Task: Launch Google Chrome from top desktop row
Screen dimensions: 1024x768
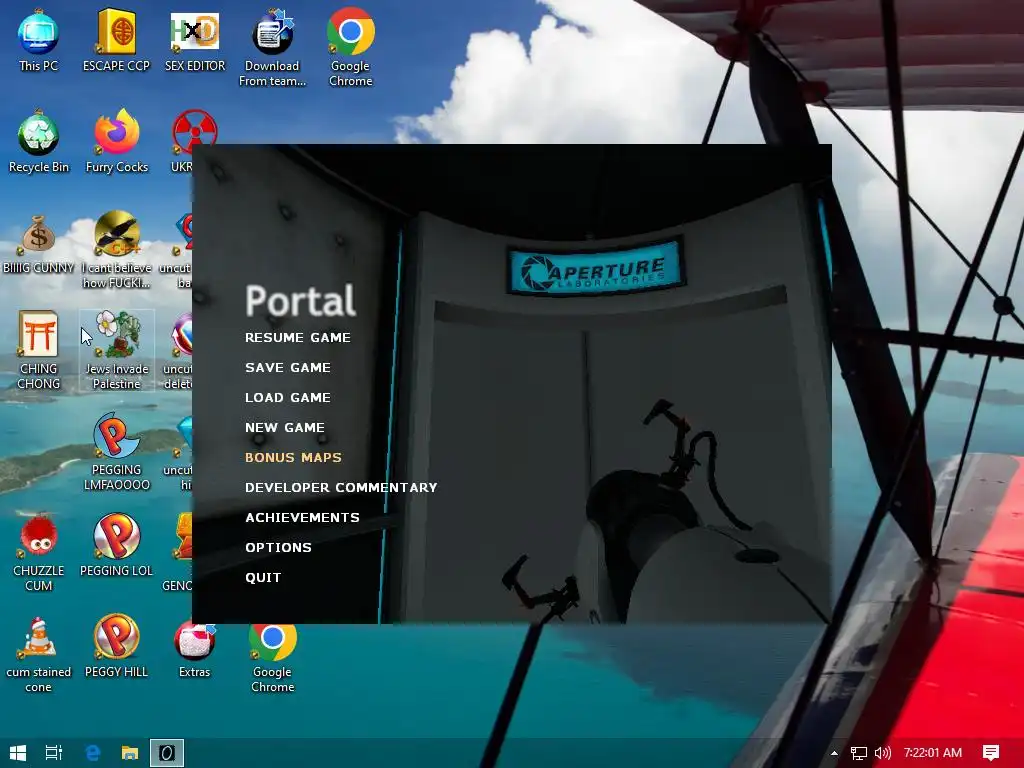Action: (351, 48)
